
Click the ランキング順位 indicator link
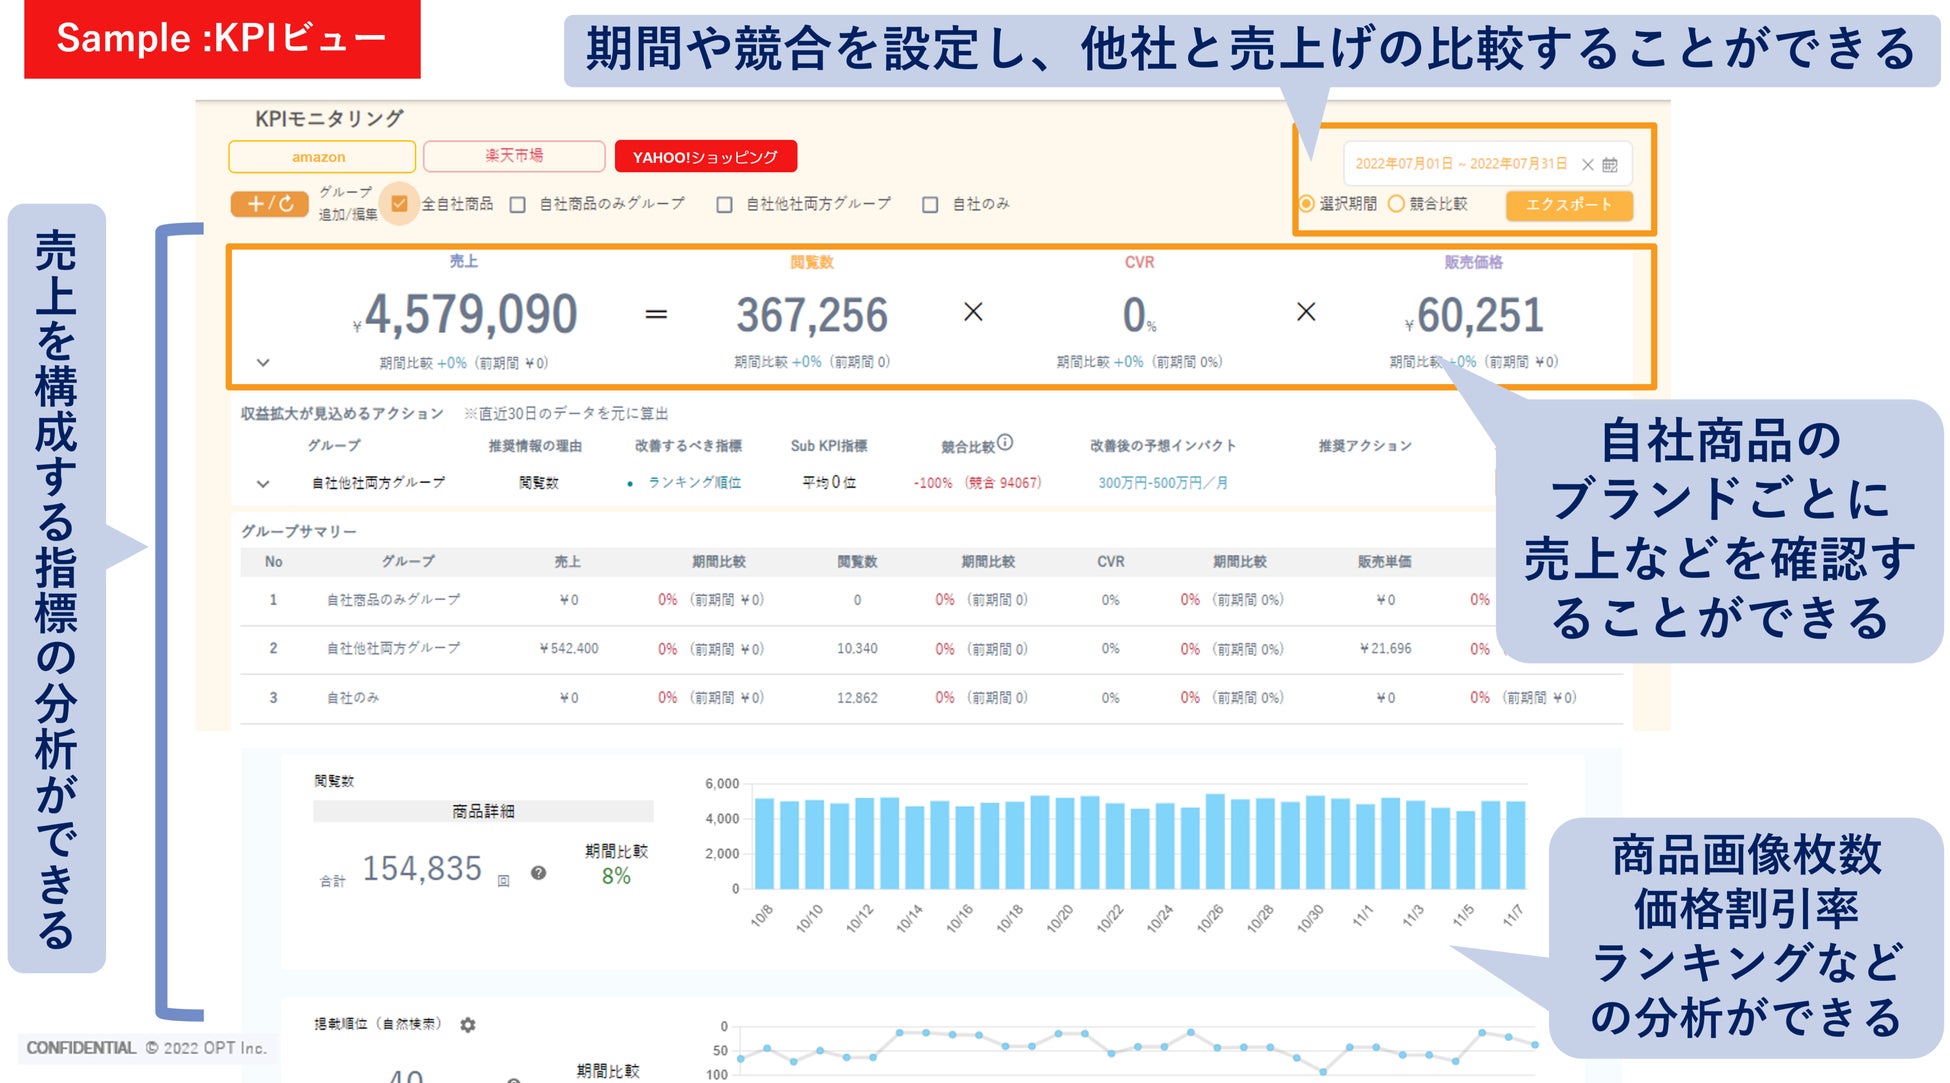(x=694, y=483)
